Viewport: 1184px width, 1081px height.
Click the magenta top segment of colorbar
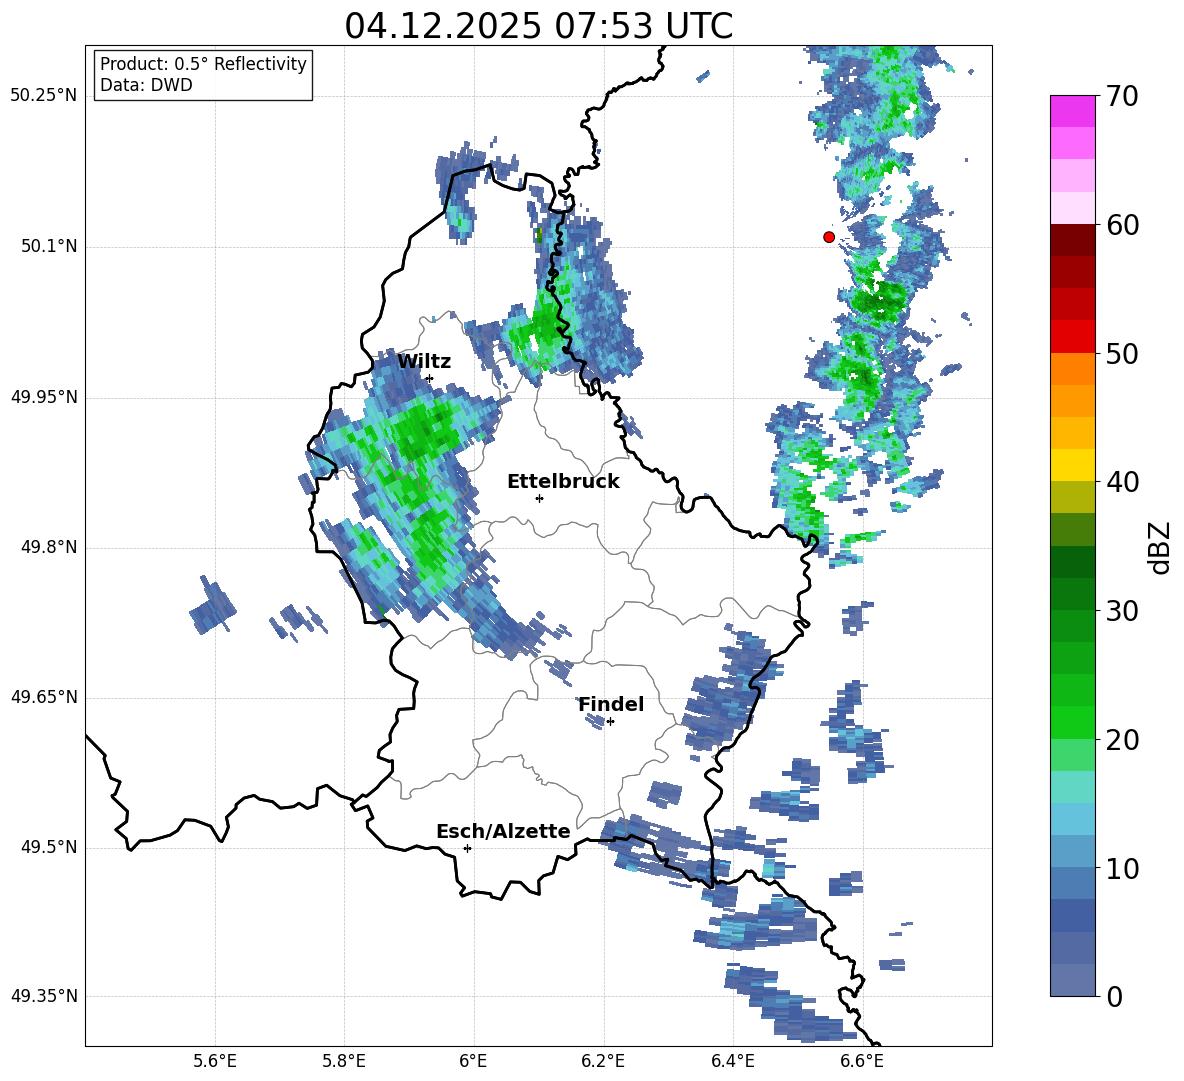click(x=1072, y=111)
